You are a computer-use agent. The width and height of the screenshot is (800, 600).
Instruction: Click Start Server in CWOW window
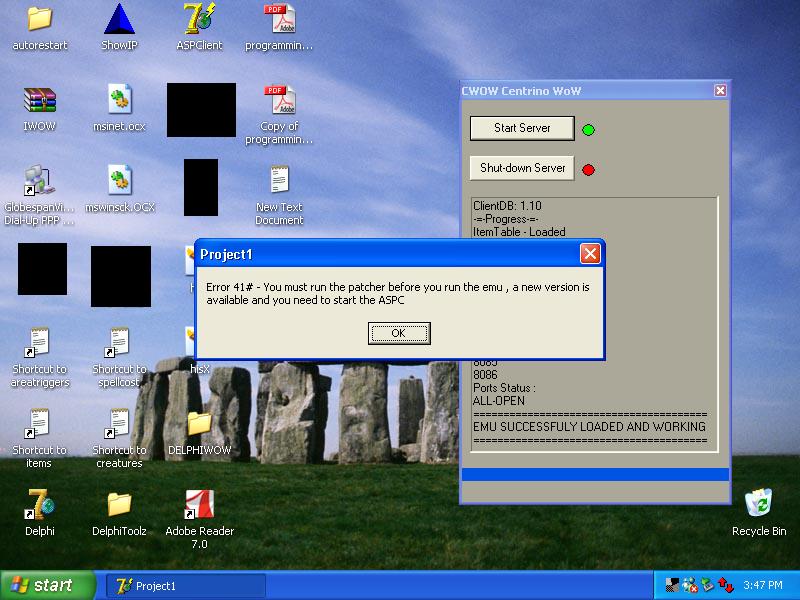pos(522,128)
